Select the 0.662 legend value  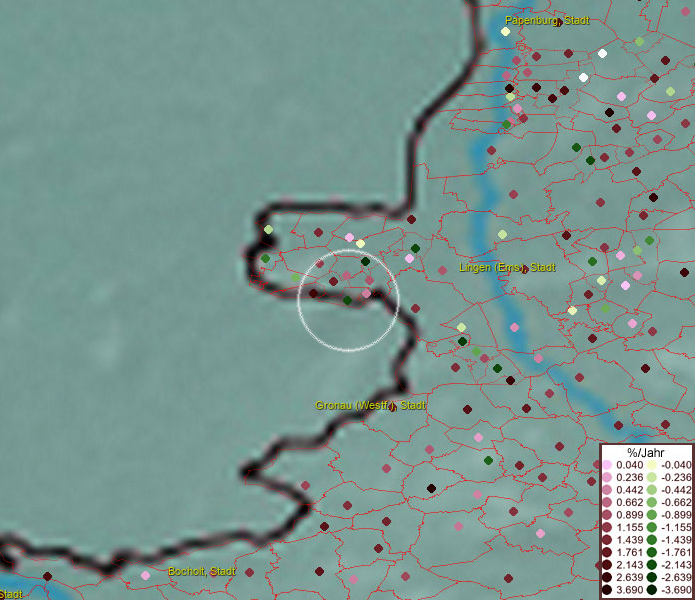(x=629, y=503)
